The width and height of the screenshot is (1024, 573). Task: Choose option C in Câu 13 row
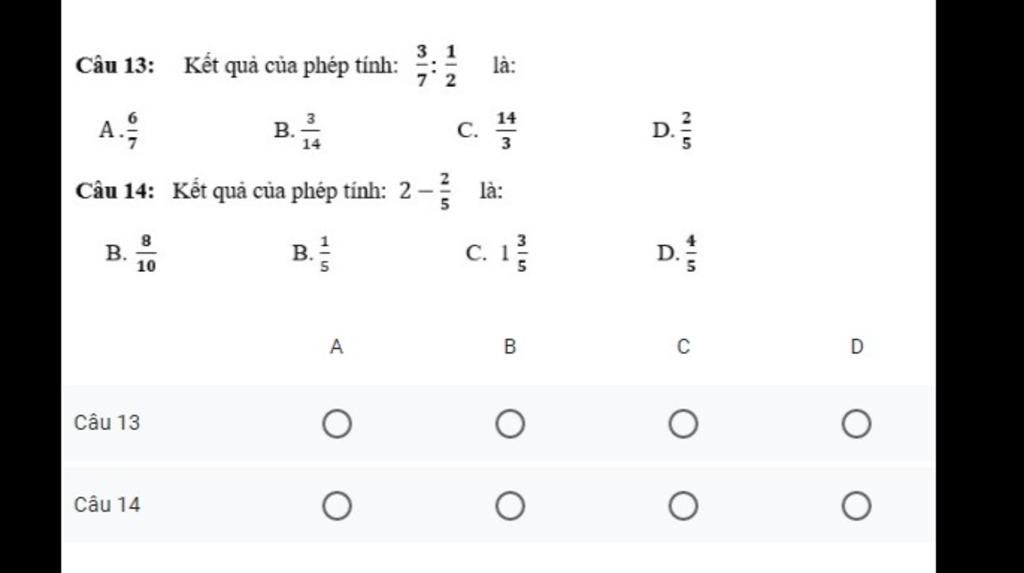click(683, 424)
